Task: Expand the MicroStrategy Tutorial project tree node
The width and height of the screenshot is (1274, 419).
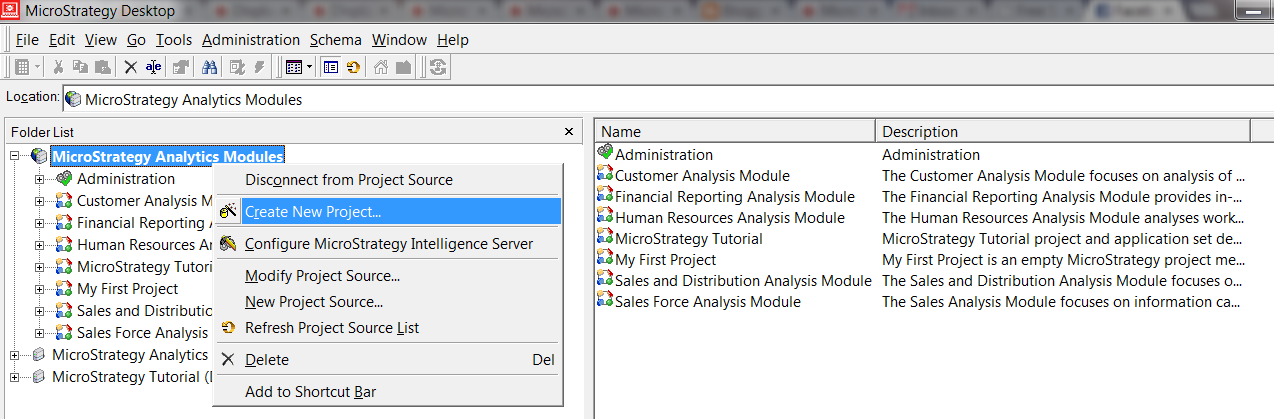Action: pyautogui.click(x=40, y=267)
